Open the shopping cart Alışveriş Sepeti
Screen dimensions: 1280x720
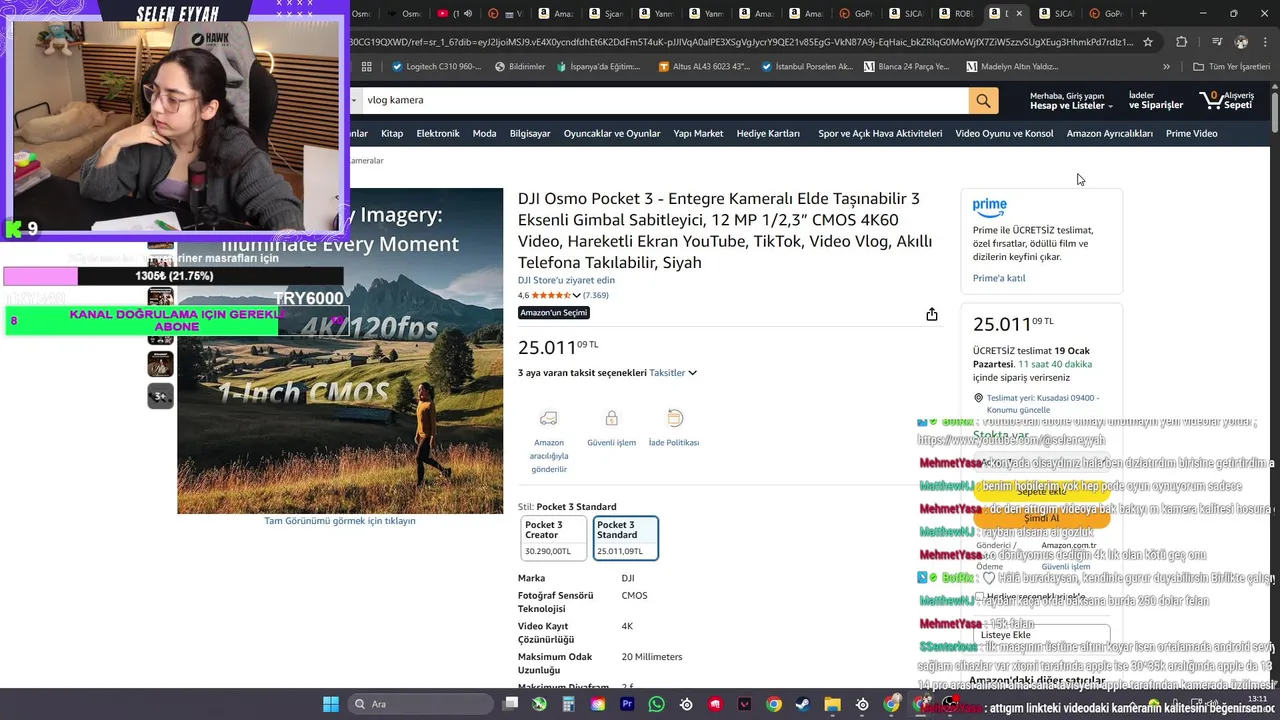1225,100
